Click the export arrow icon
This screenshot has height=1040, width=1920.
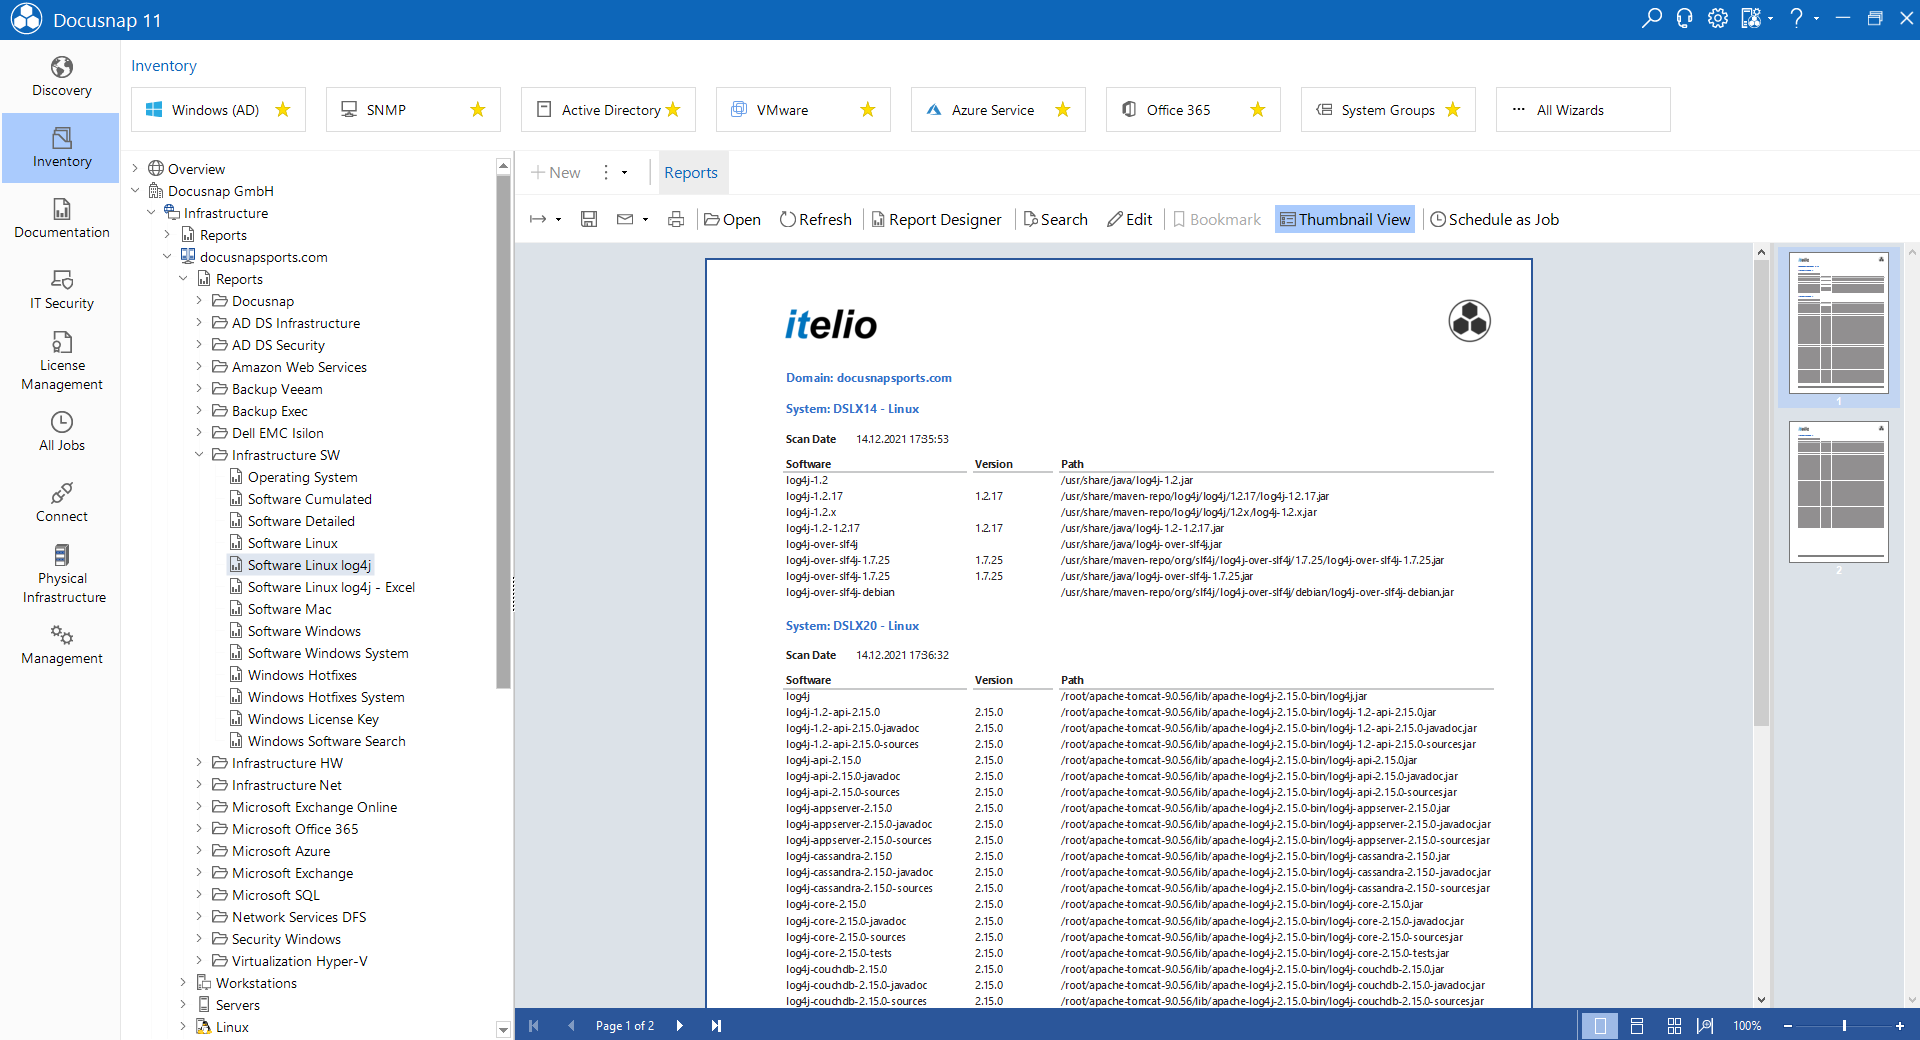pyautogui.click(x=538, y=219)
